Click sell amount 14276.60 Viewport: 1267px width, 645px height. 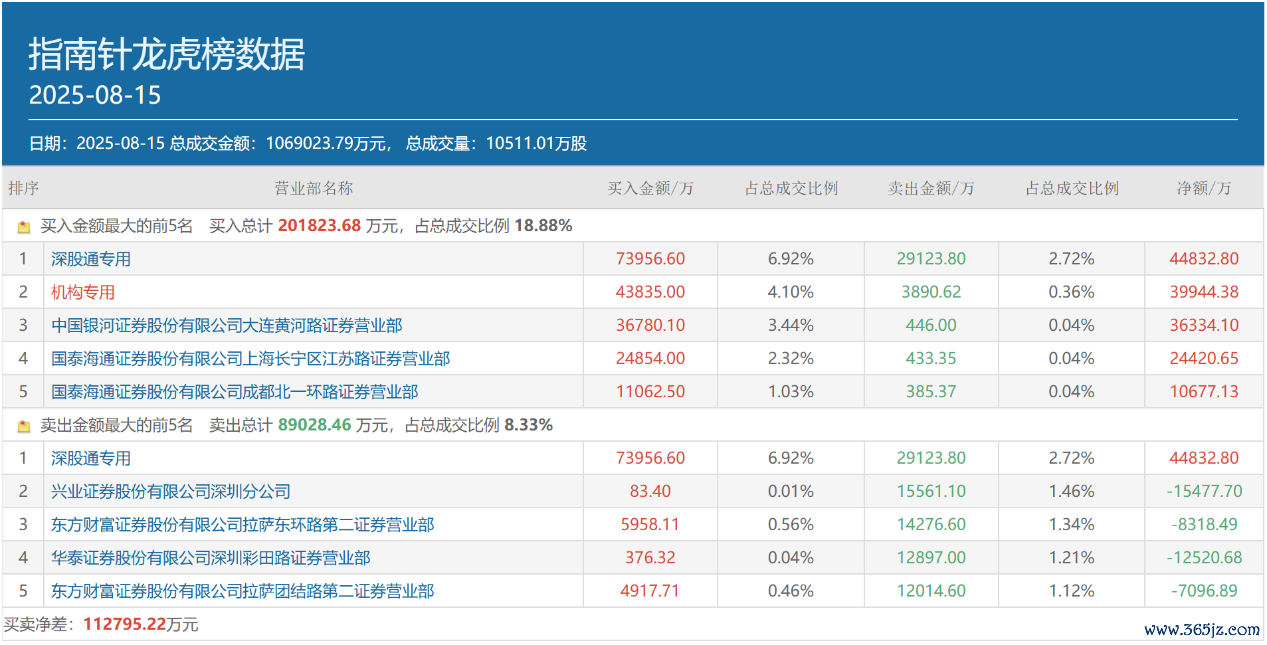tap(931, 524)
